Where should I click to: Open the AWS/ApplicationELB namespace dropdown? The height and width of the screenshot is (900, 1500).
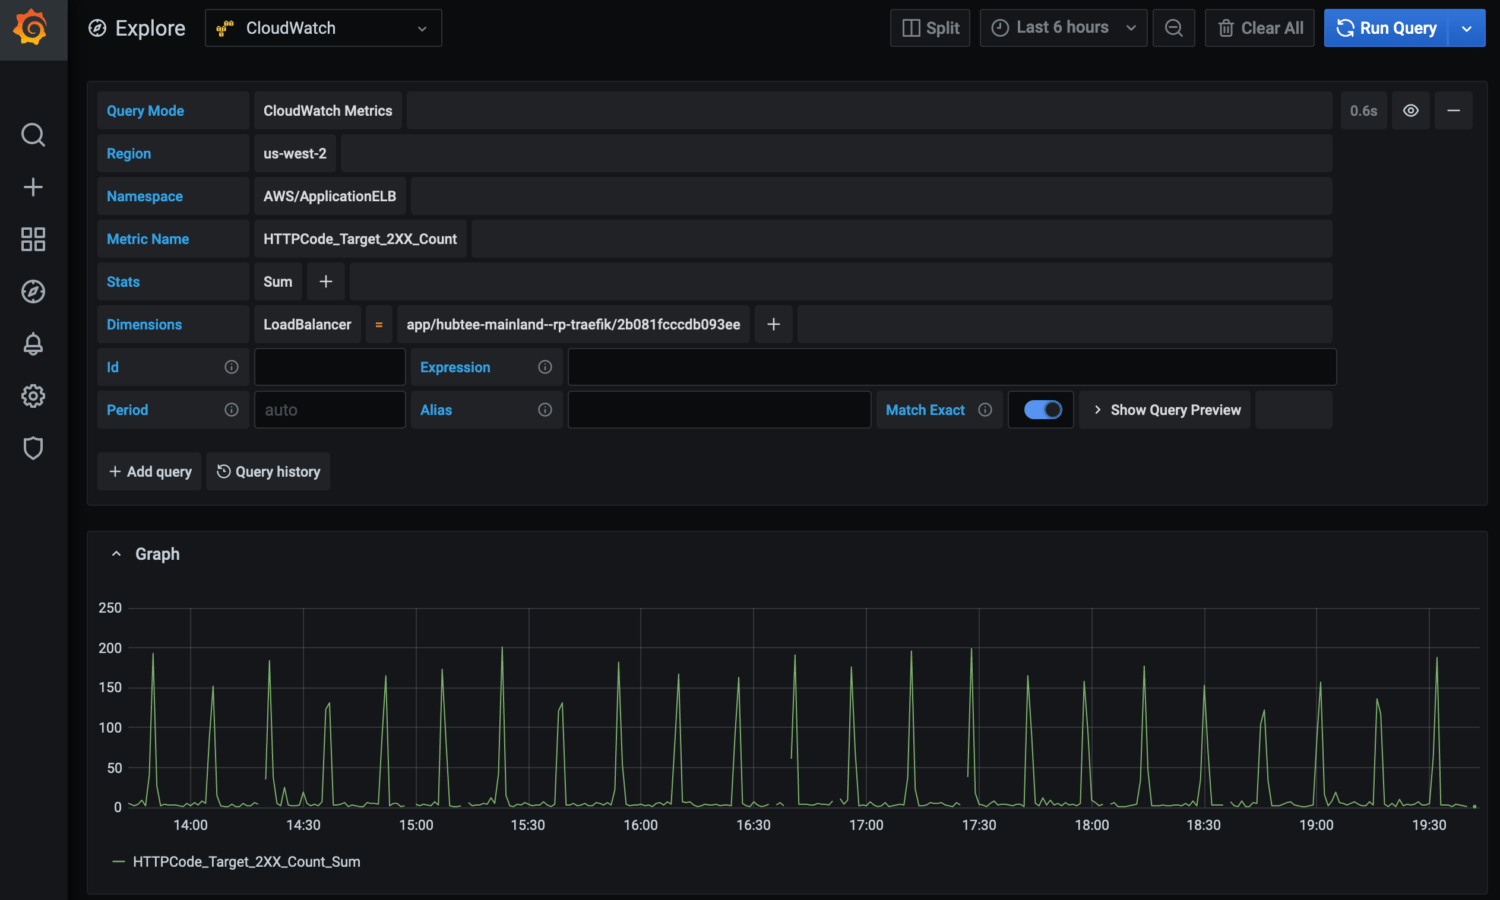[x=330, y=197]
